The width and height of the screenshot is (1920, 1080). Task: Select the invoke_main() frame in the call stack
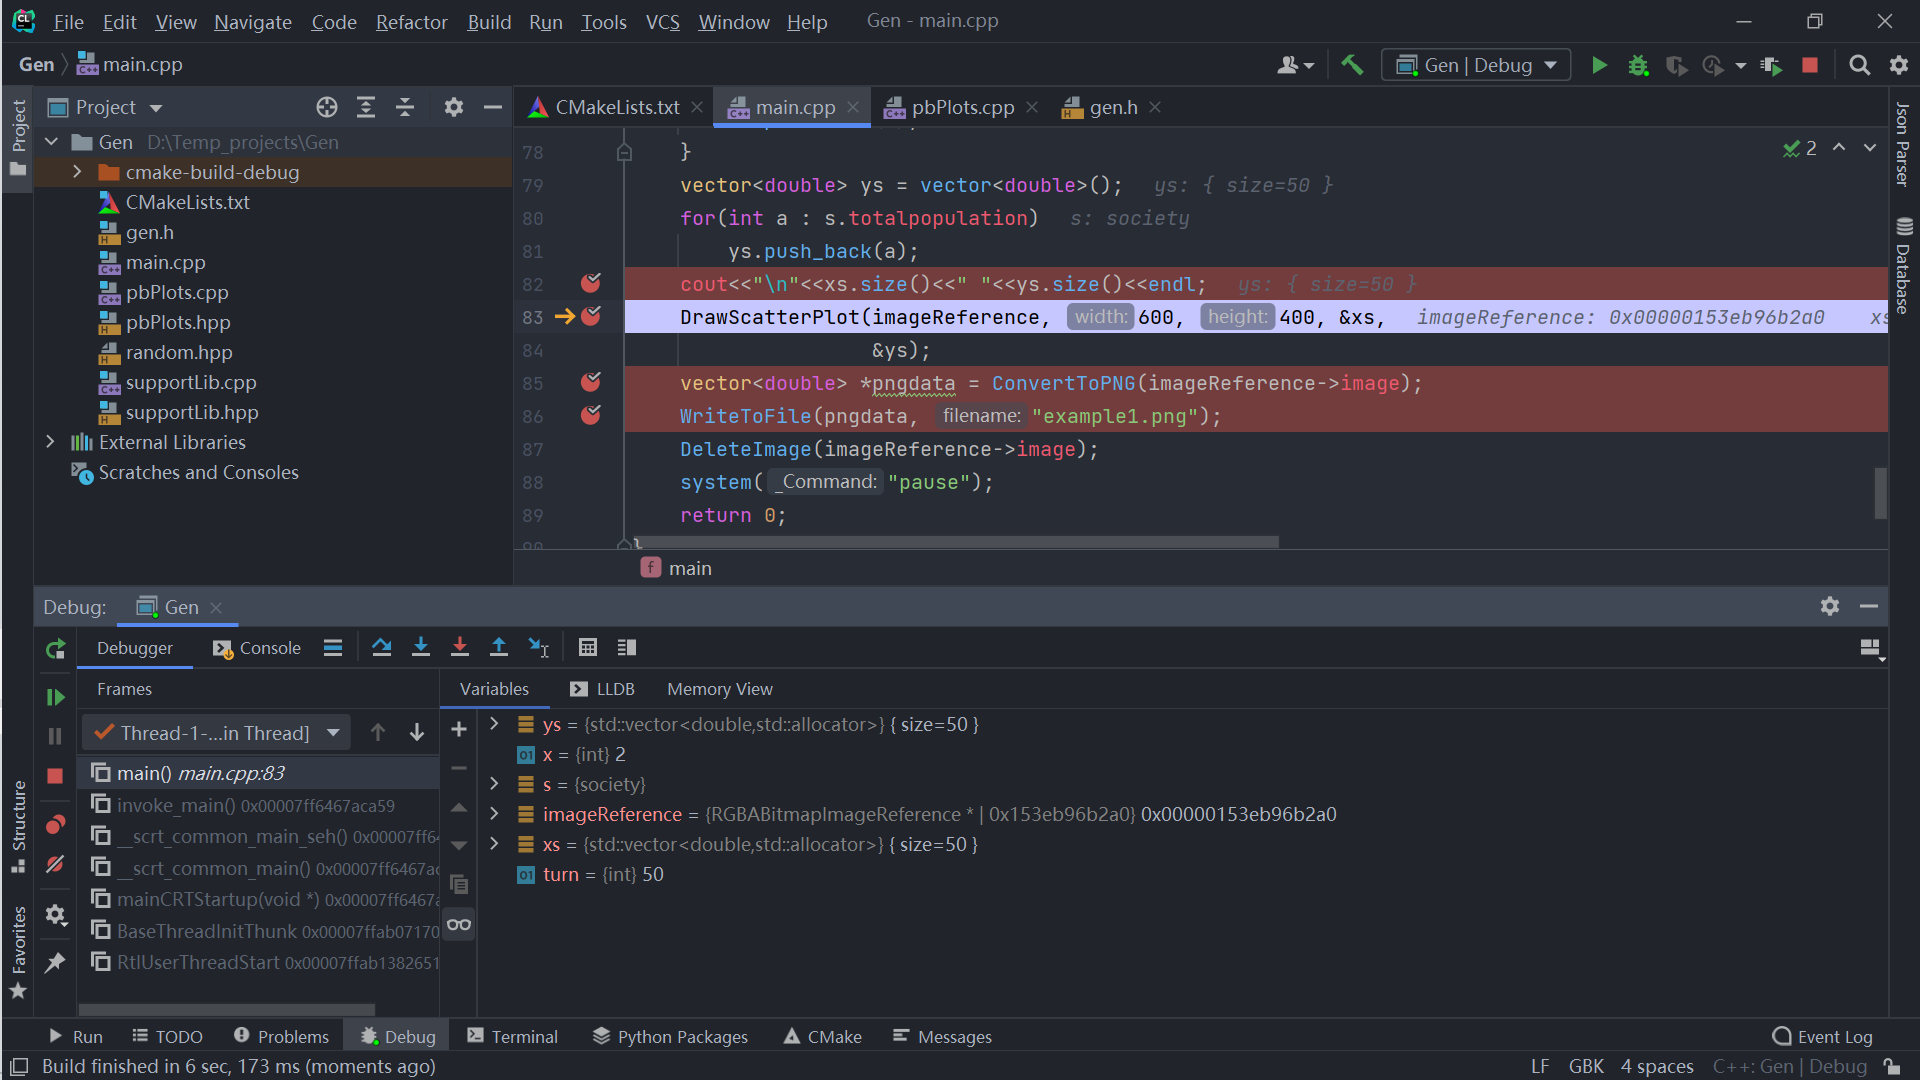(x=255, y=805)
